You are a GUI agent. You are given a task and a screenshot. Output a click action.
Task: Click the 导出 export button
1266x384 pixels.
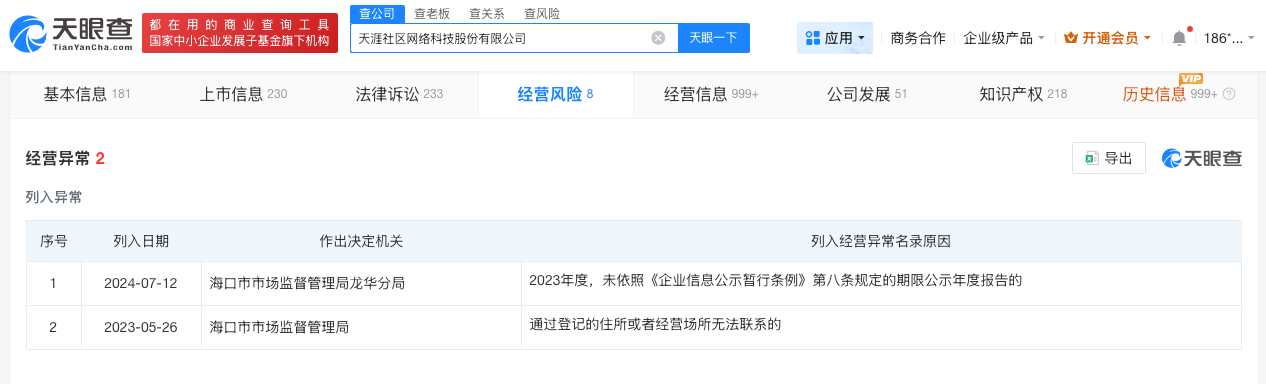[1109, 158]
